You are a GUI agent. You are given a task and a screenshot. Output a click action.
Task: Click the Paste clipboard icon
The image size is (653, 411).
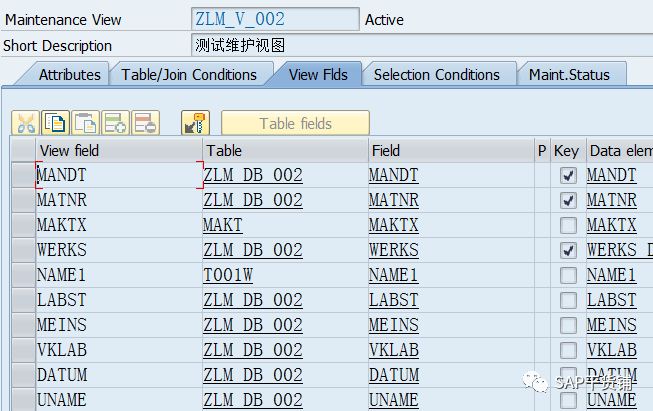pos(86,124)
